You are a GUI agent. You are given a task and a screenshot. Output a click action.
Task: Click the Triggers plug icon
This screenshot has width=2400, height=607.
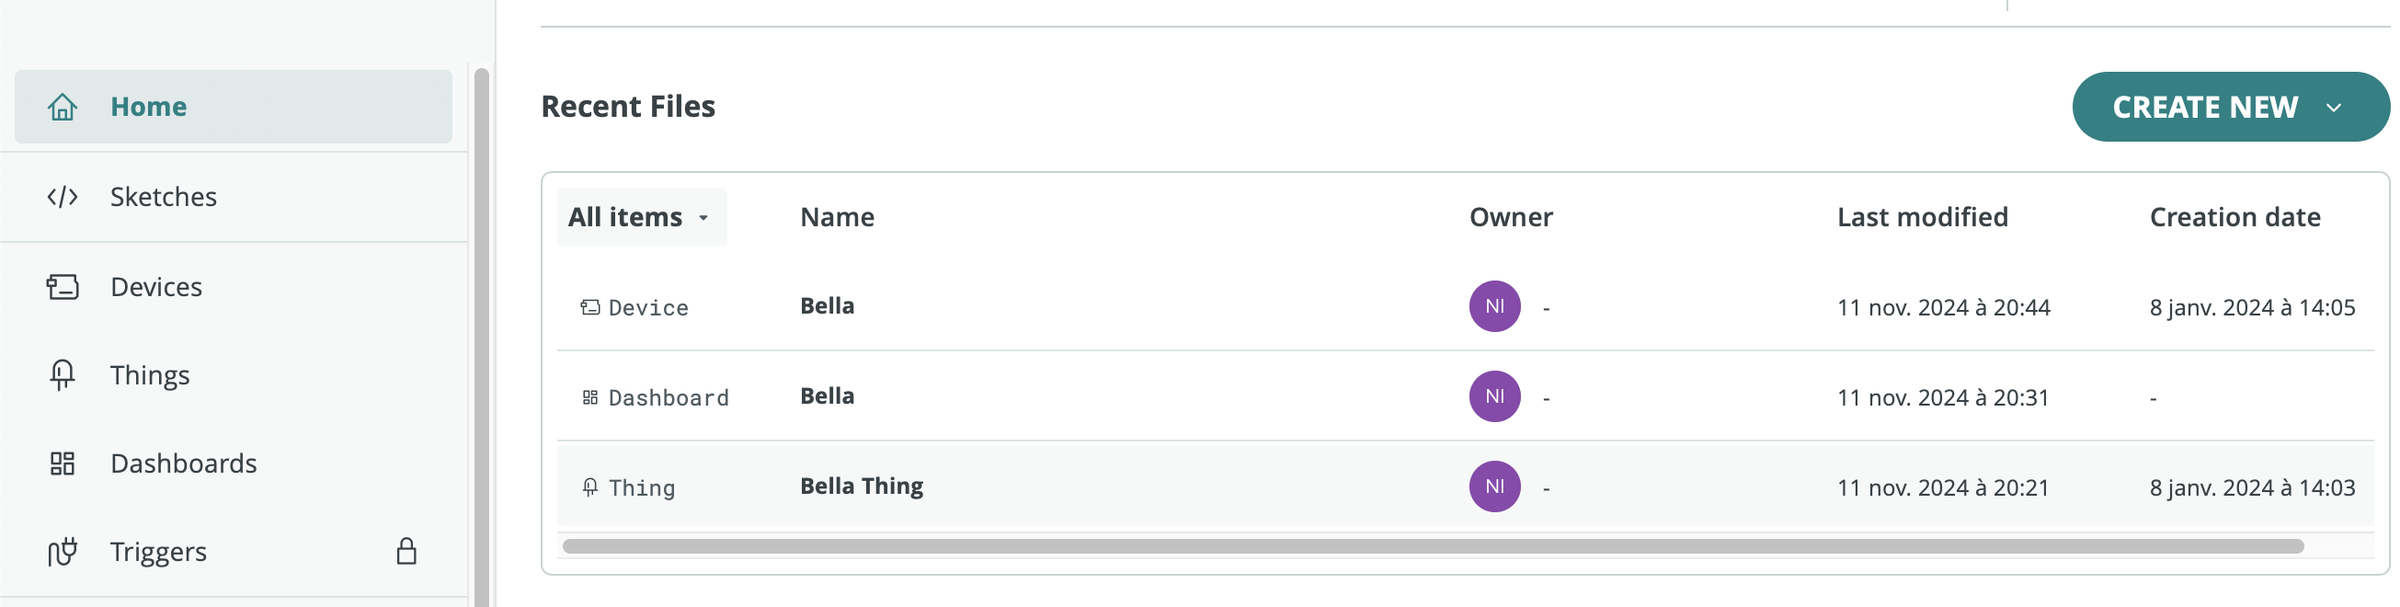click(x=62, y=551)
